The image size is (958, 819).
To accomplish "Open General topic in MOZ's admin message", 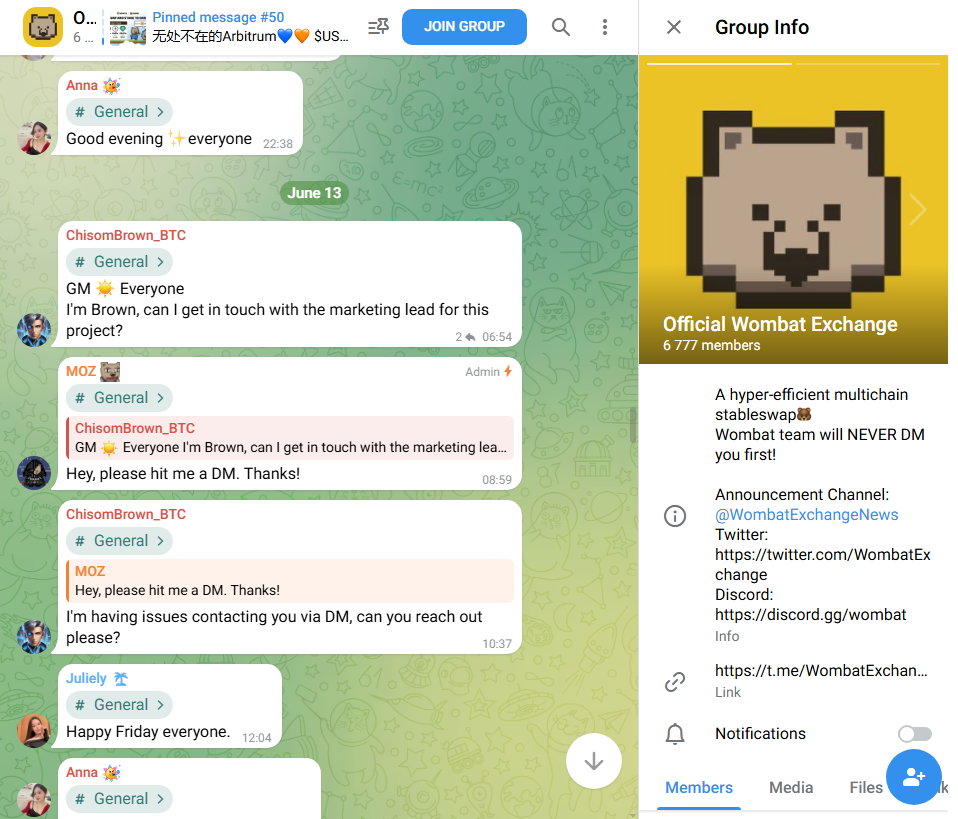I will [x=119, y=398].
